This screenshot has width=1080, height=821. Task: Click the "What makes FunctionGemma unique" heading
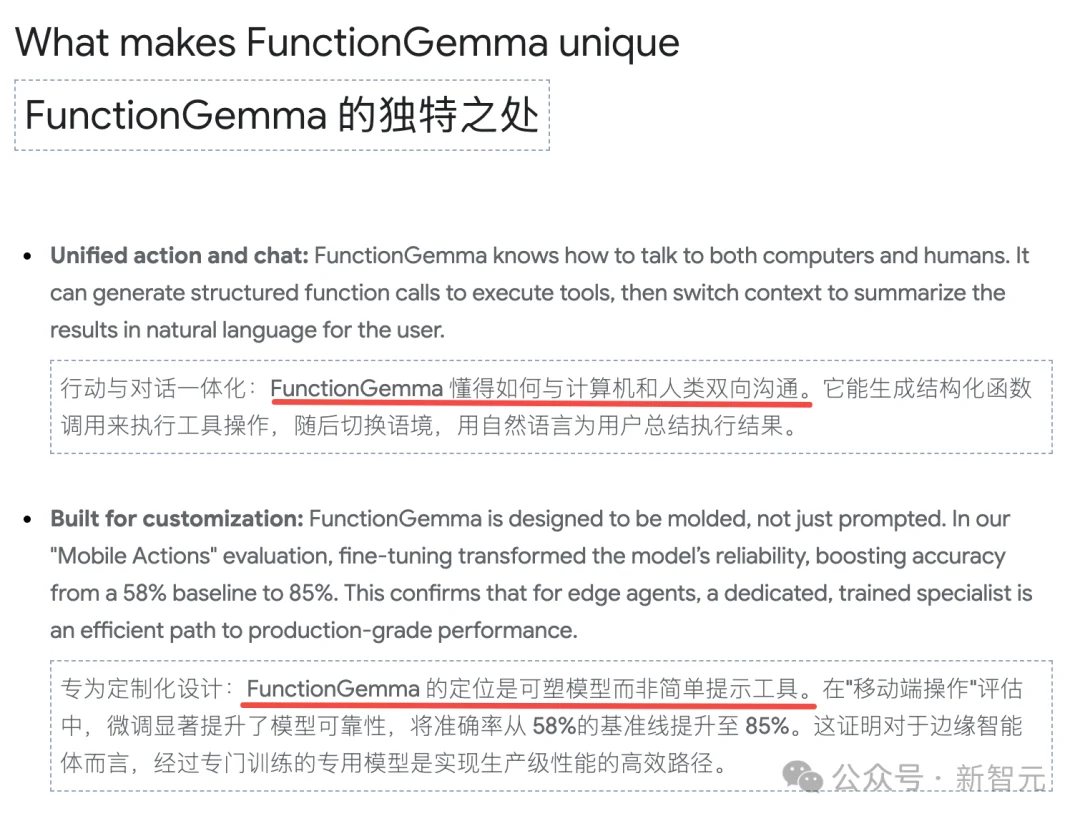click(347, 42)
